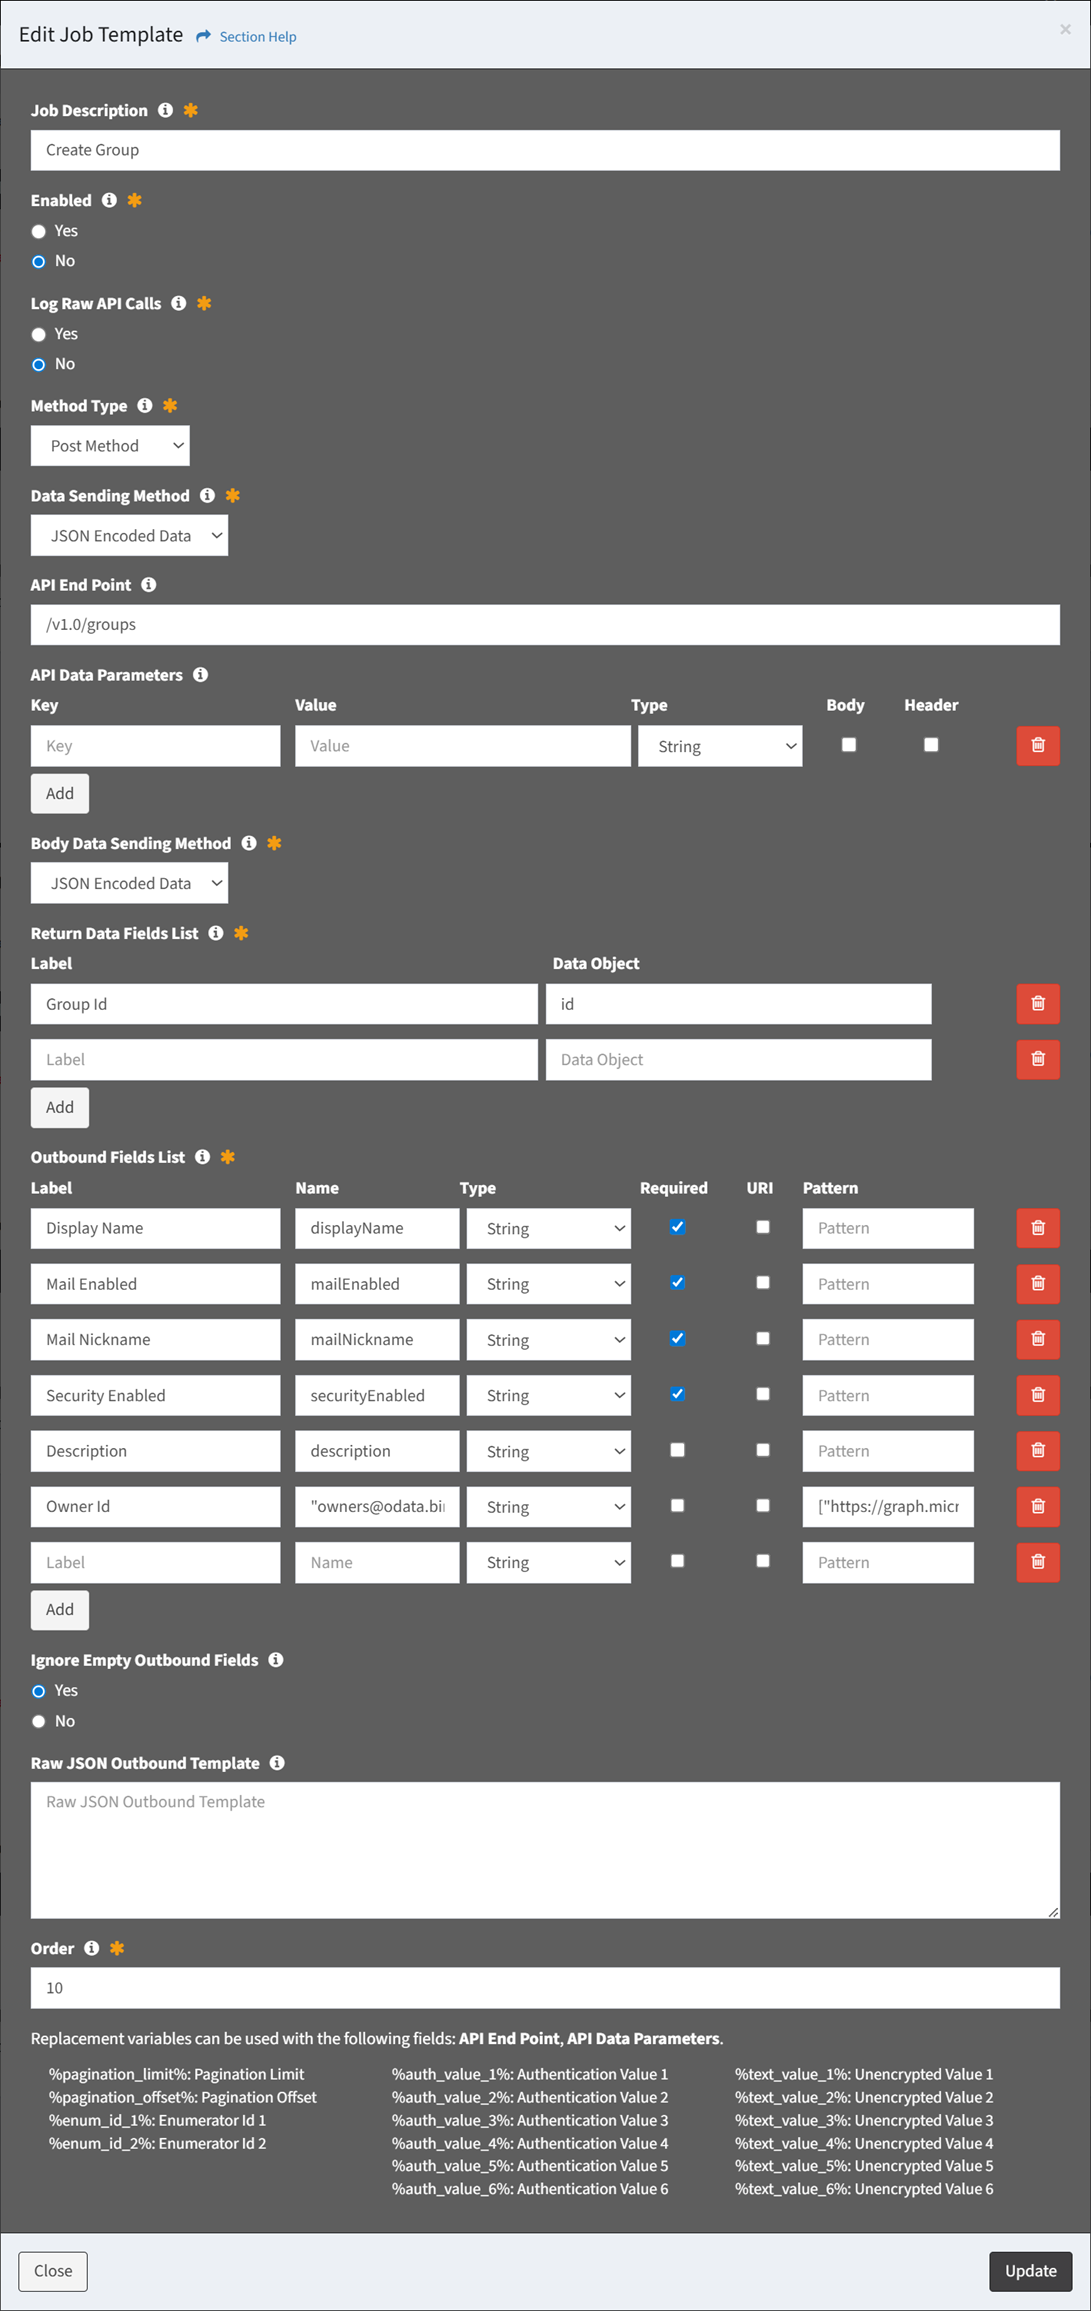This screenshot has width=1091, height=2311.
Task: Delete the Owner Id outbound field row
Action: 1037,1506
